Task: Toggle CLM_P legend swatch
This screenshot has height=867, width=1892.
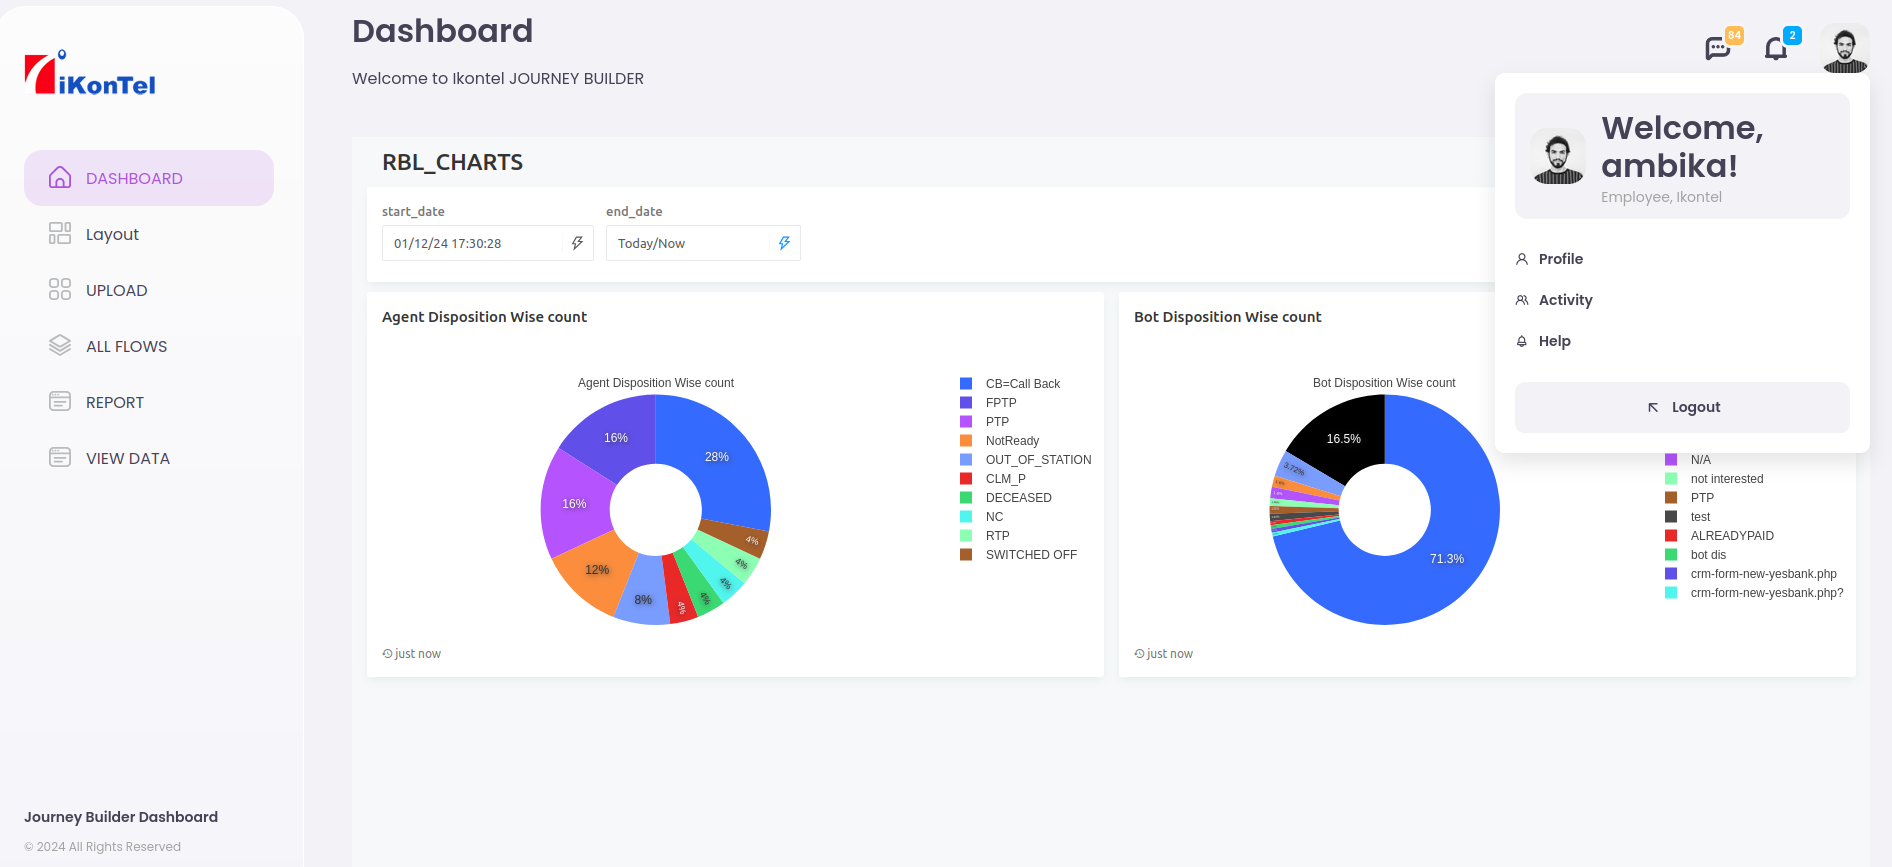Action: [x=966, y=479]
